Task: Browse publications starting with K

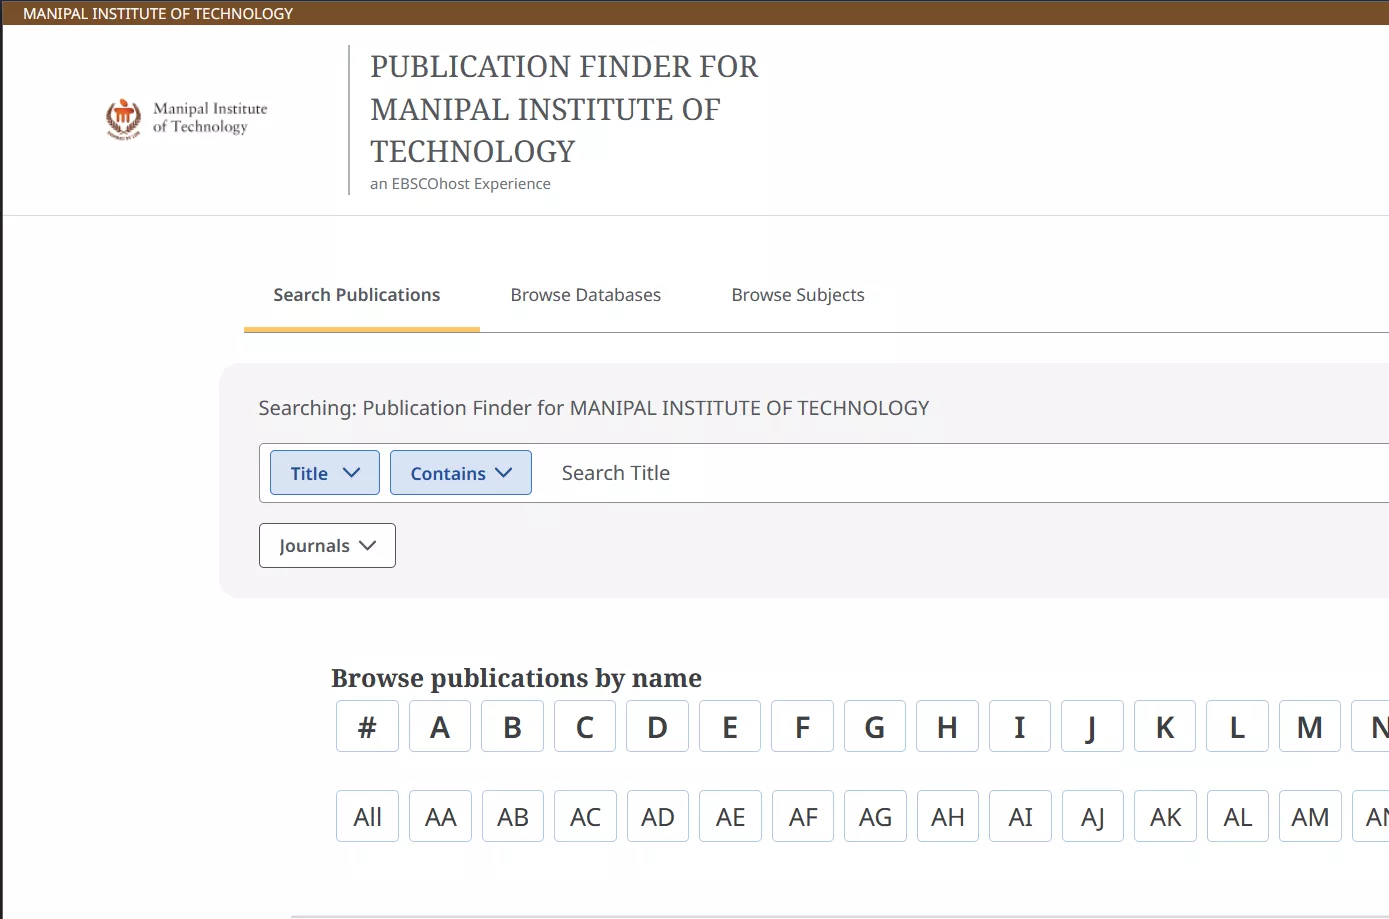Action: [1164, 726]
